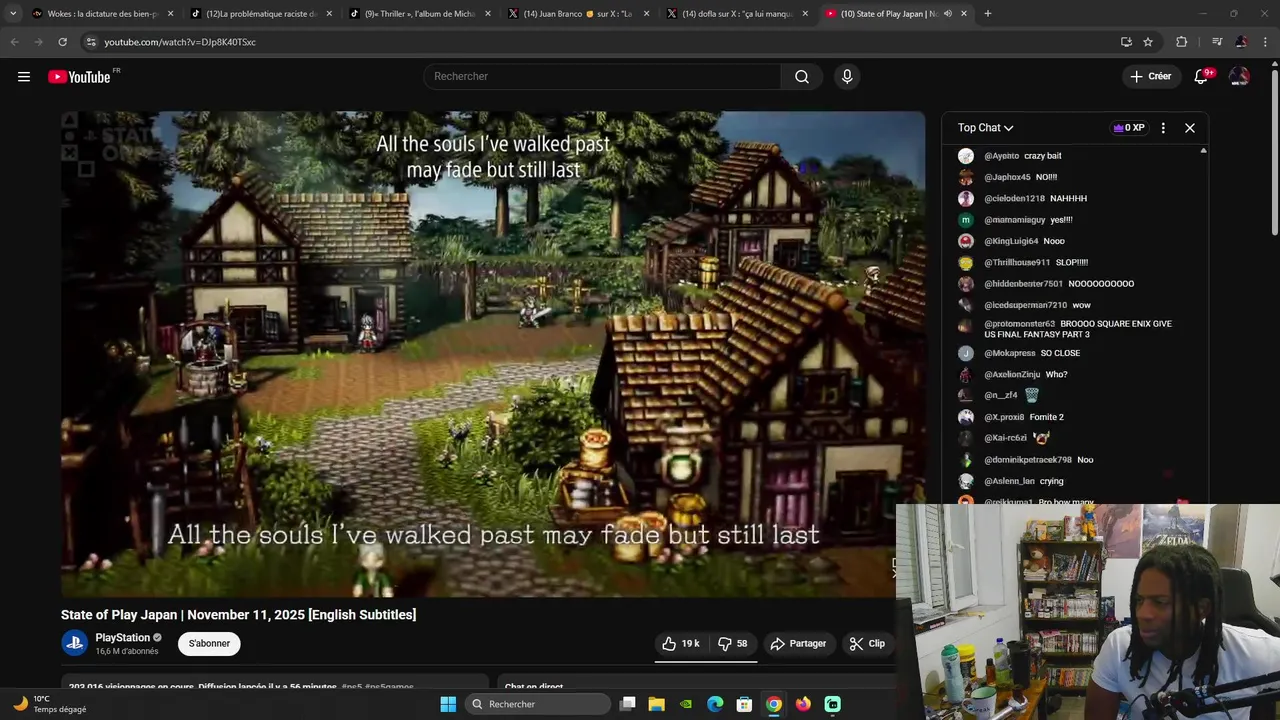Click the magnifier search button on YouTube
This screenshot has width=1280, height=720.
click(x=802, y=77)
